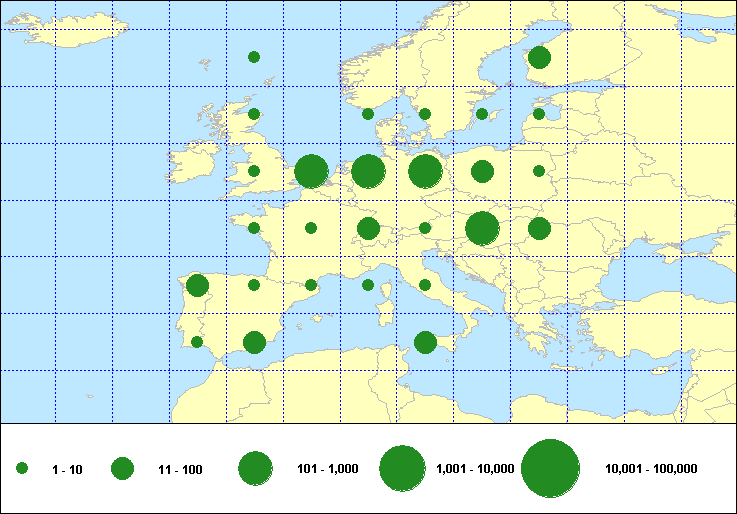Select the circle over northwest Spain
The height and width of the screenshot is (514, 737).
[197, 285]
